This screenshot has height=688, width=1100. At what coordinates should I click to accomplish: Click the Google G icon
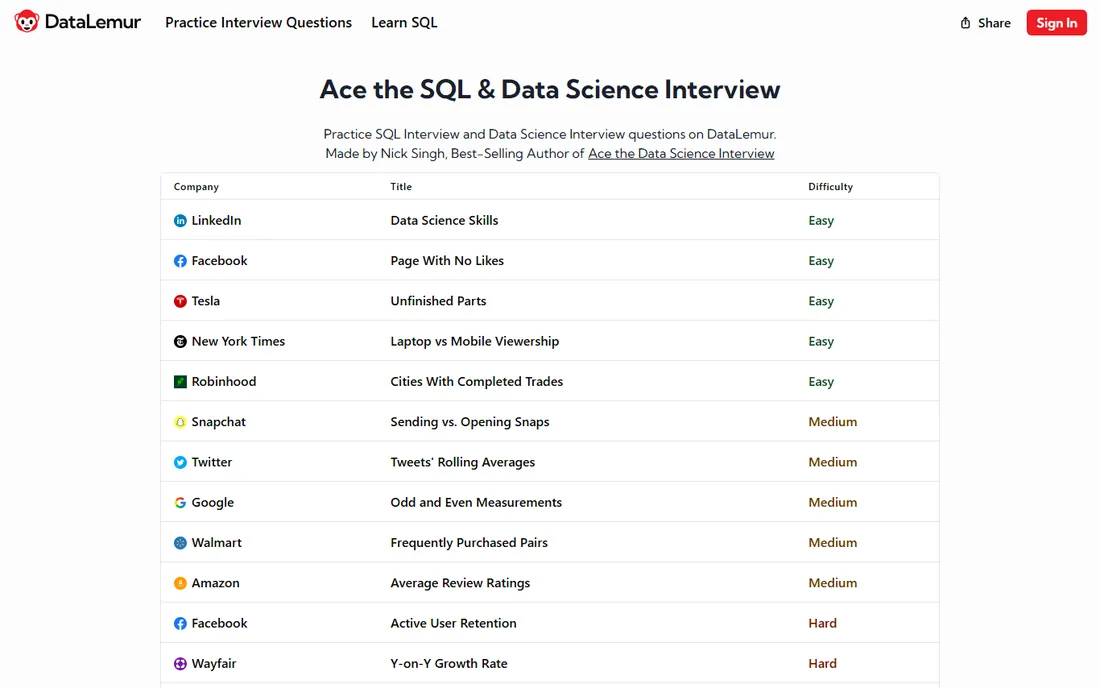click(180, 503)
